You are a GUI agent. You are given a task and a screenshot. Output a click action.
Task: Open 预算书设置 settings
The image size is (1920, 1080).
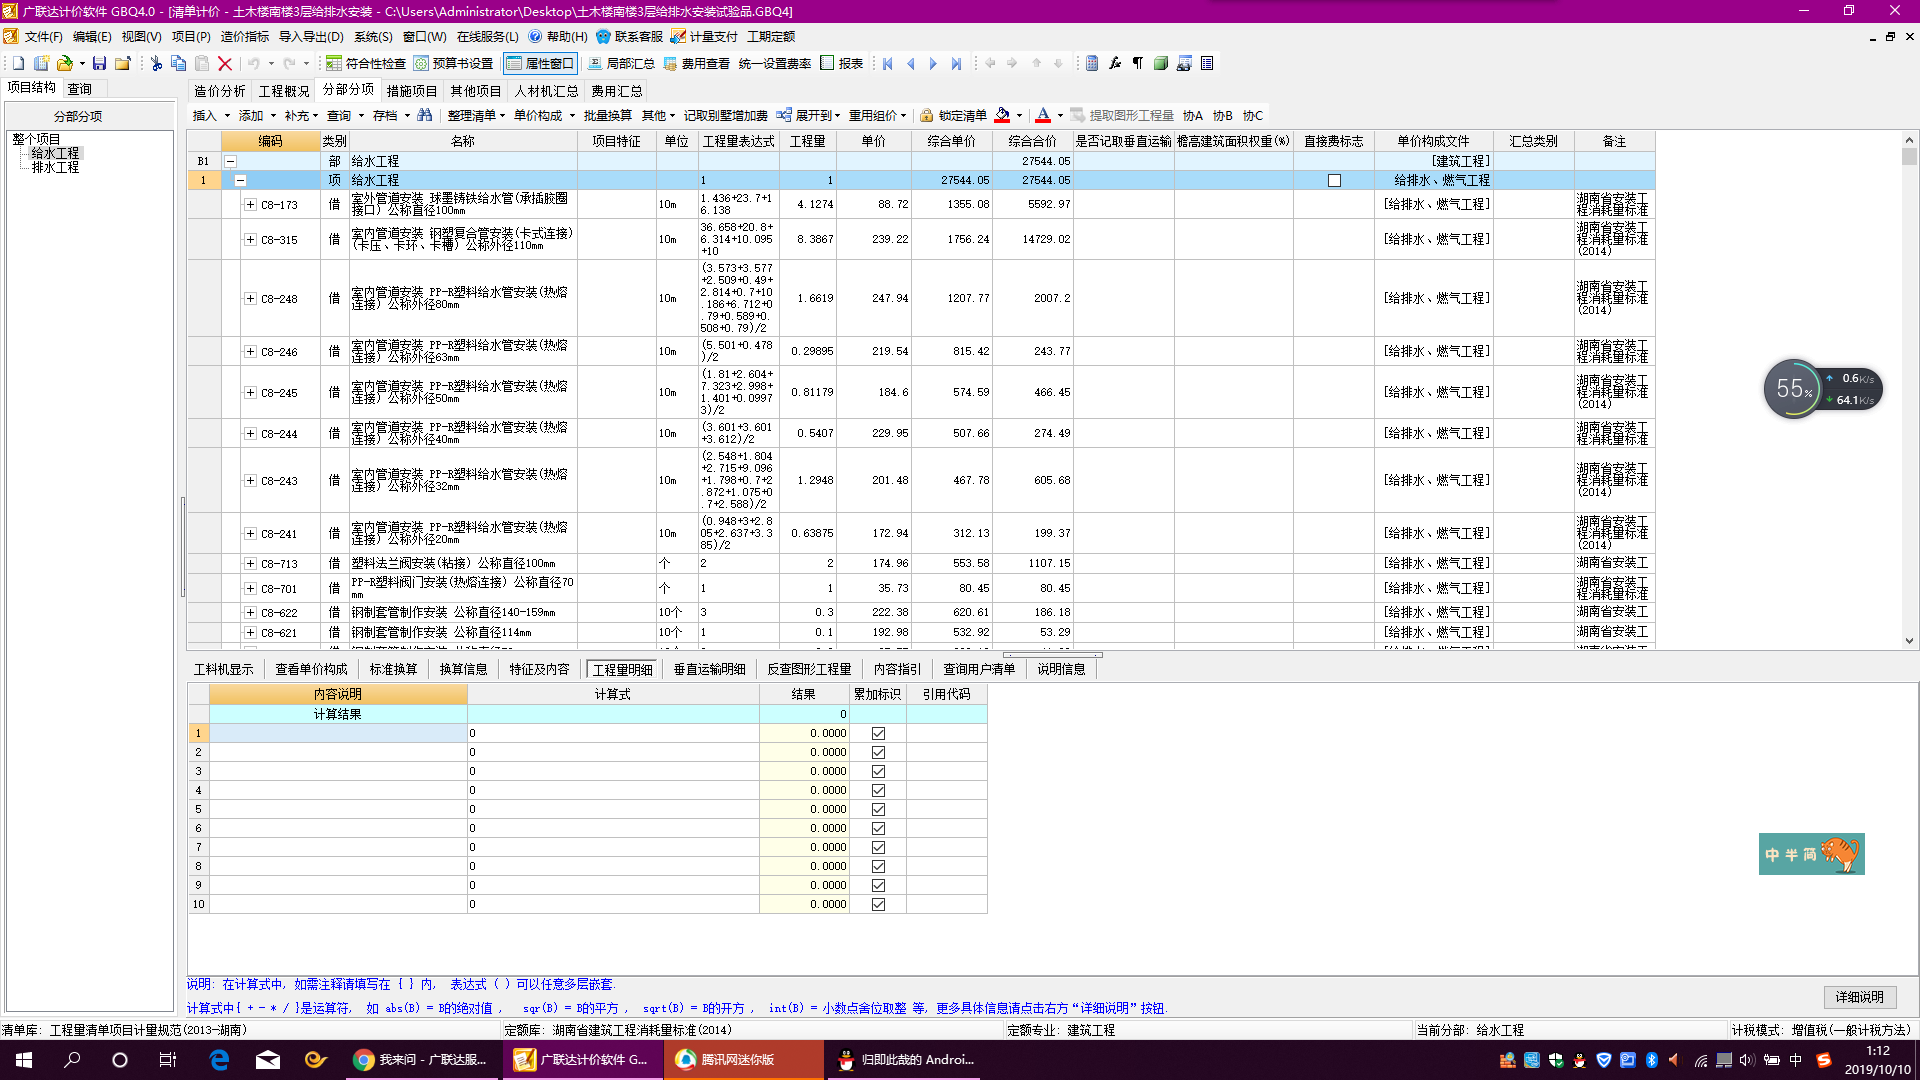click(x=453, y=63)
